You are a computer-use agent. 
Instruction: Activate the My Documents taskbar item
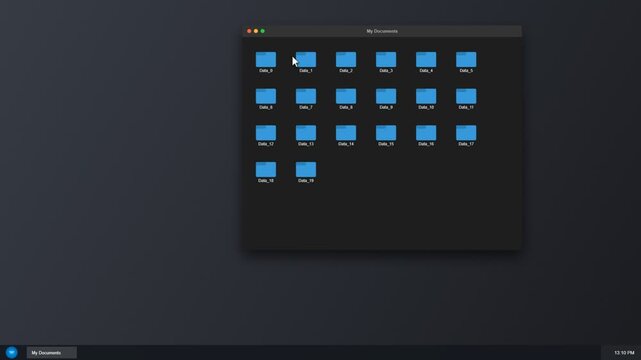pyautogui.click(x=52, y=353)
